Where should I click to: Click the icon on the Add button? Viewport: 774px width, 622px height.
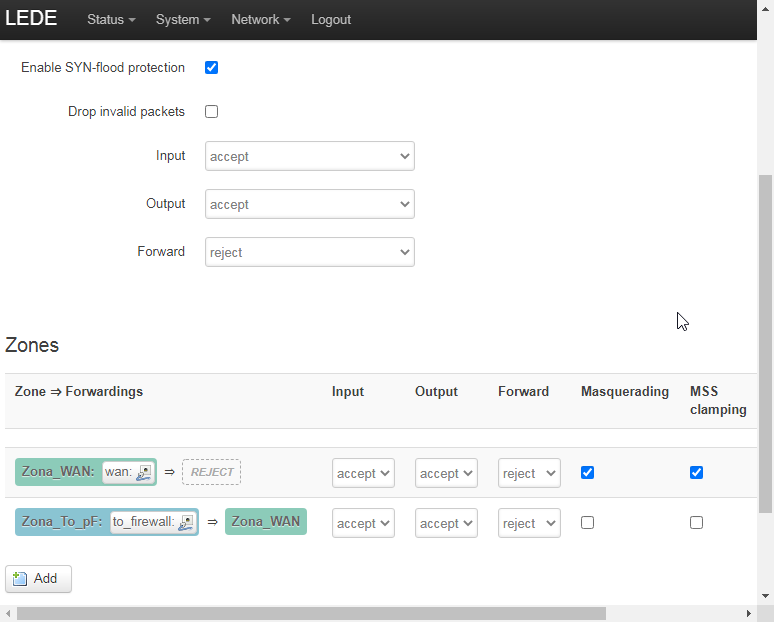click(20, 579)
